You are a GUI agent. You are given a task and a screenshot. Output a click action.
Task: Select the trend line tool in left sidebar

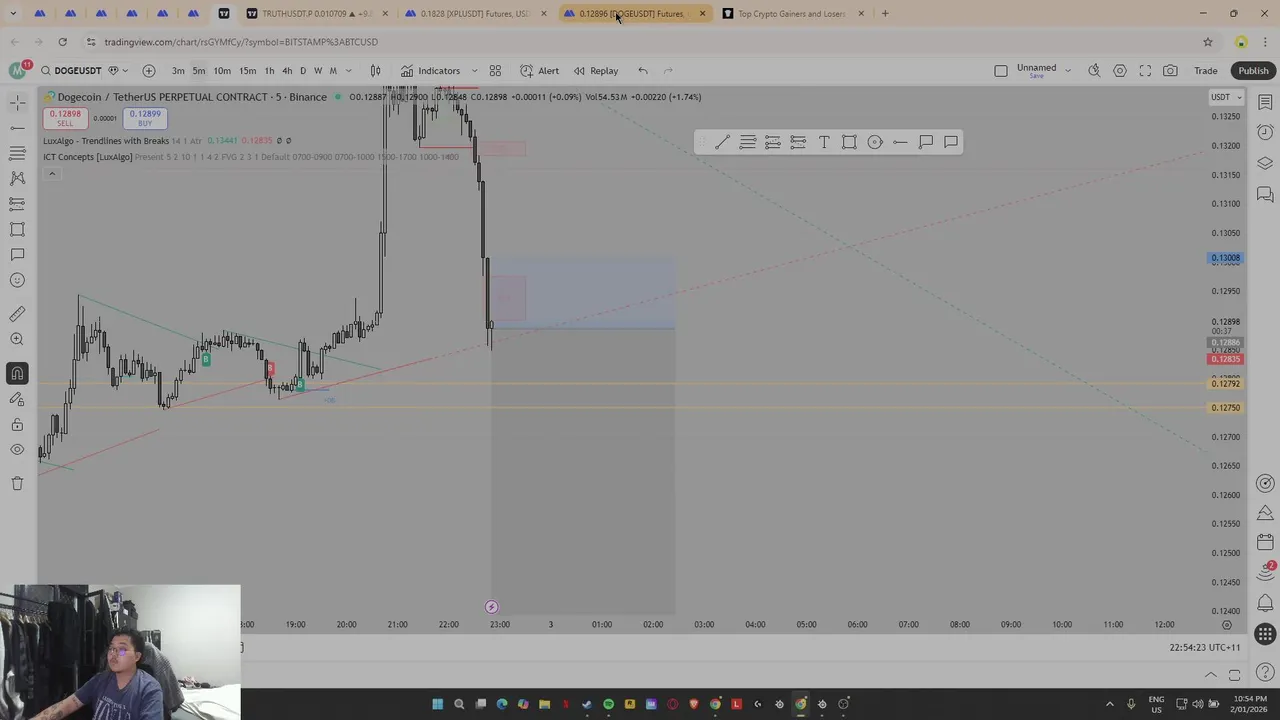click(17, 128)
